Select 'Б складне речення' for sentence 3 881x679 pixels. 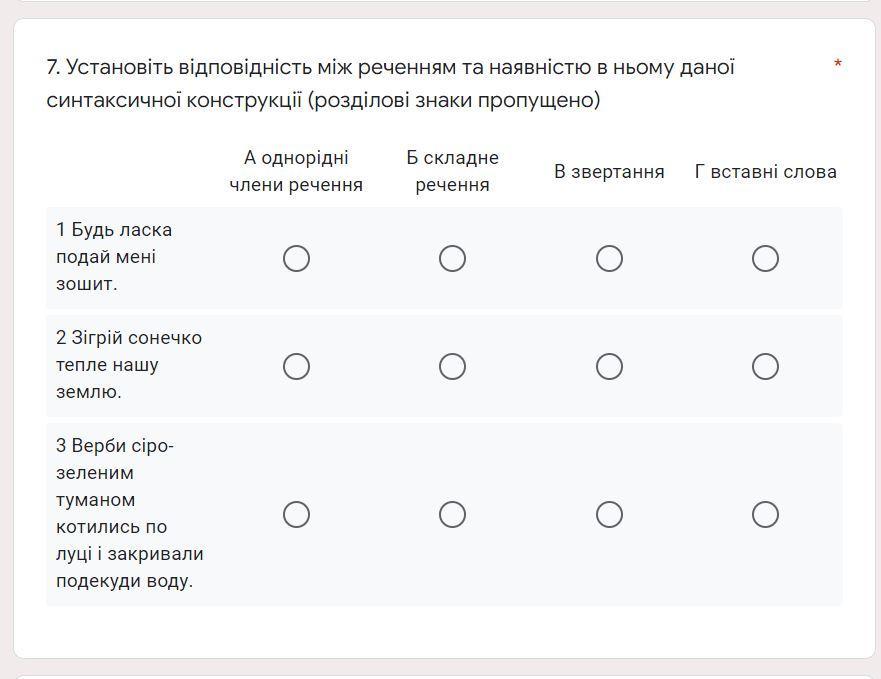point(452,514)
